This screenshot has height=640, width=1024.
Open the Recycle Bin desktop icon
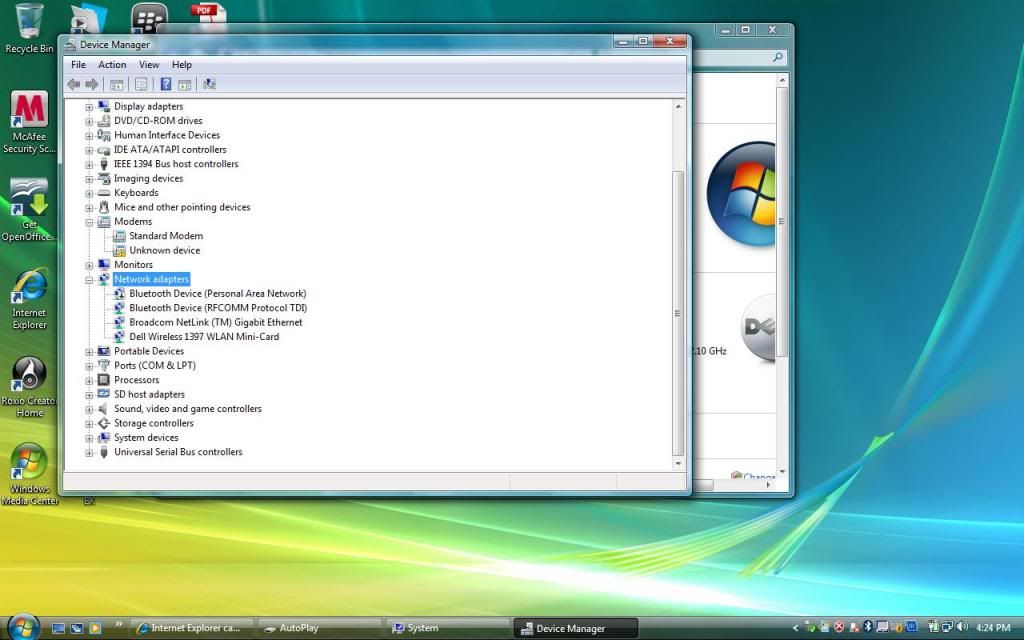(x=29, y=29)
